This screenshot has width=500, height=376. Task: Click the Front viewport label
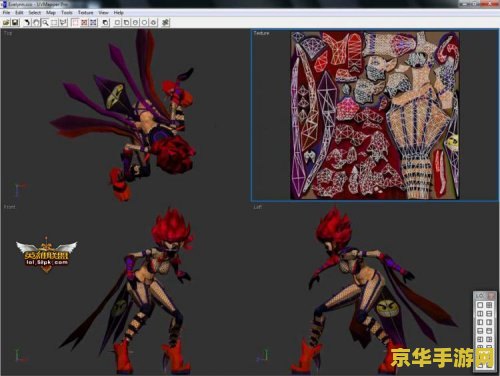point(10,207)
